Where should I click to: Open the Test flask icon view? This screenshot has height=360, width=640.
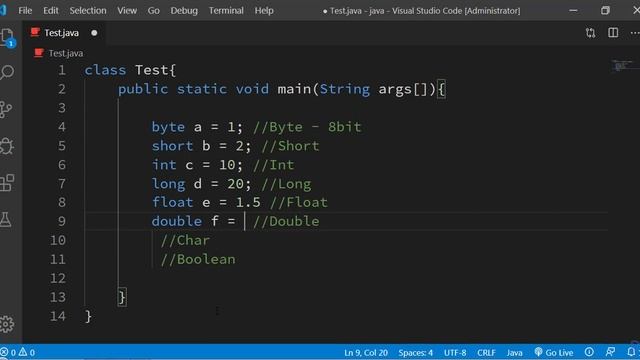tap(6, 220)
